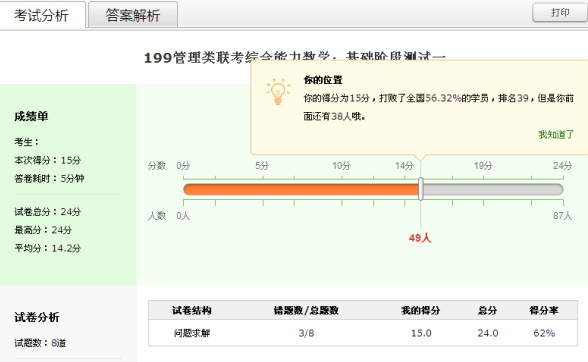Click the 62% rate cell

544,333
